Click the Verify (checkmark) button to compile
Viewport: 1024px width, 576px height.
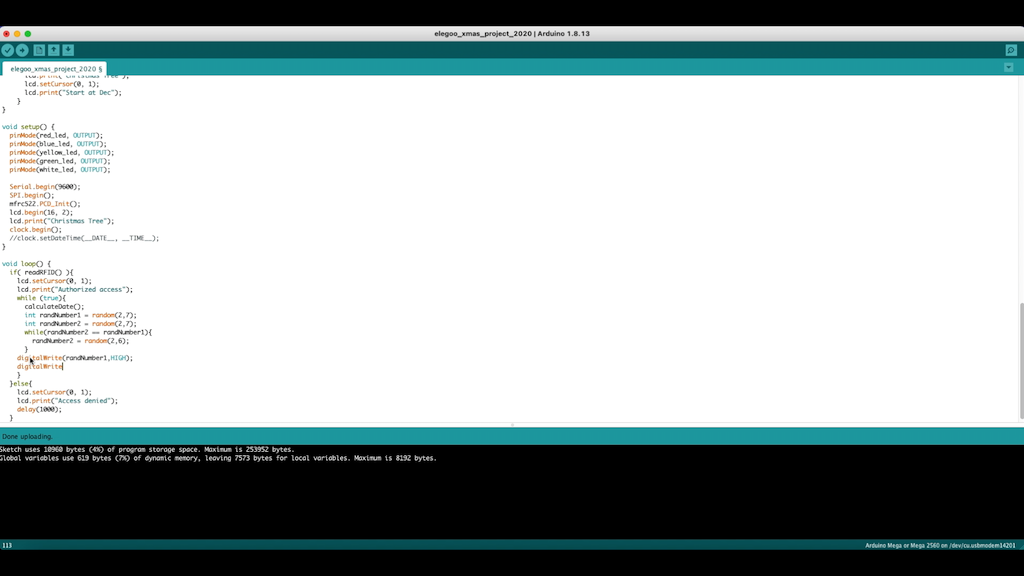click(x=8, y=49)
